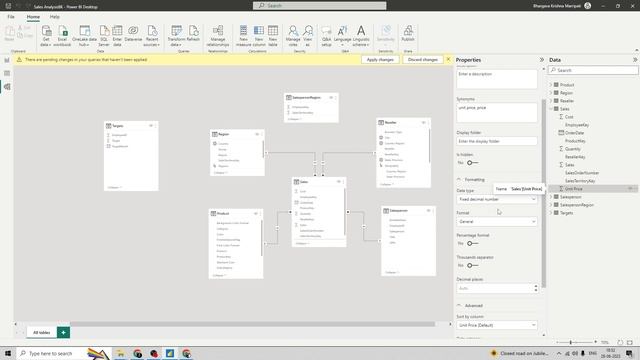Switch to Report view in left sidebar

[x=7, y=60]
